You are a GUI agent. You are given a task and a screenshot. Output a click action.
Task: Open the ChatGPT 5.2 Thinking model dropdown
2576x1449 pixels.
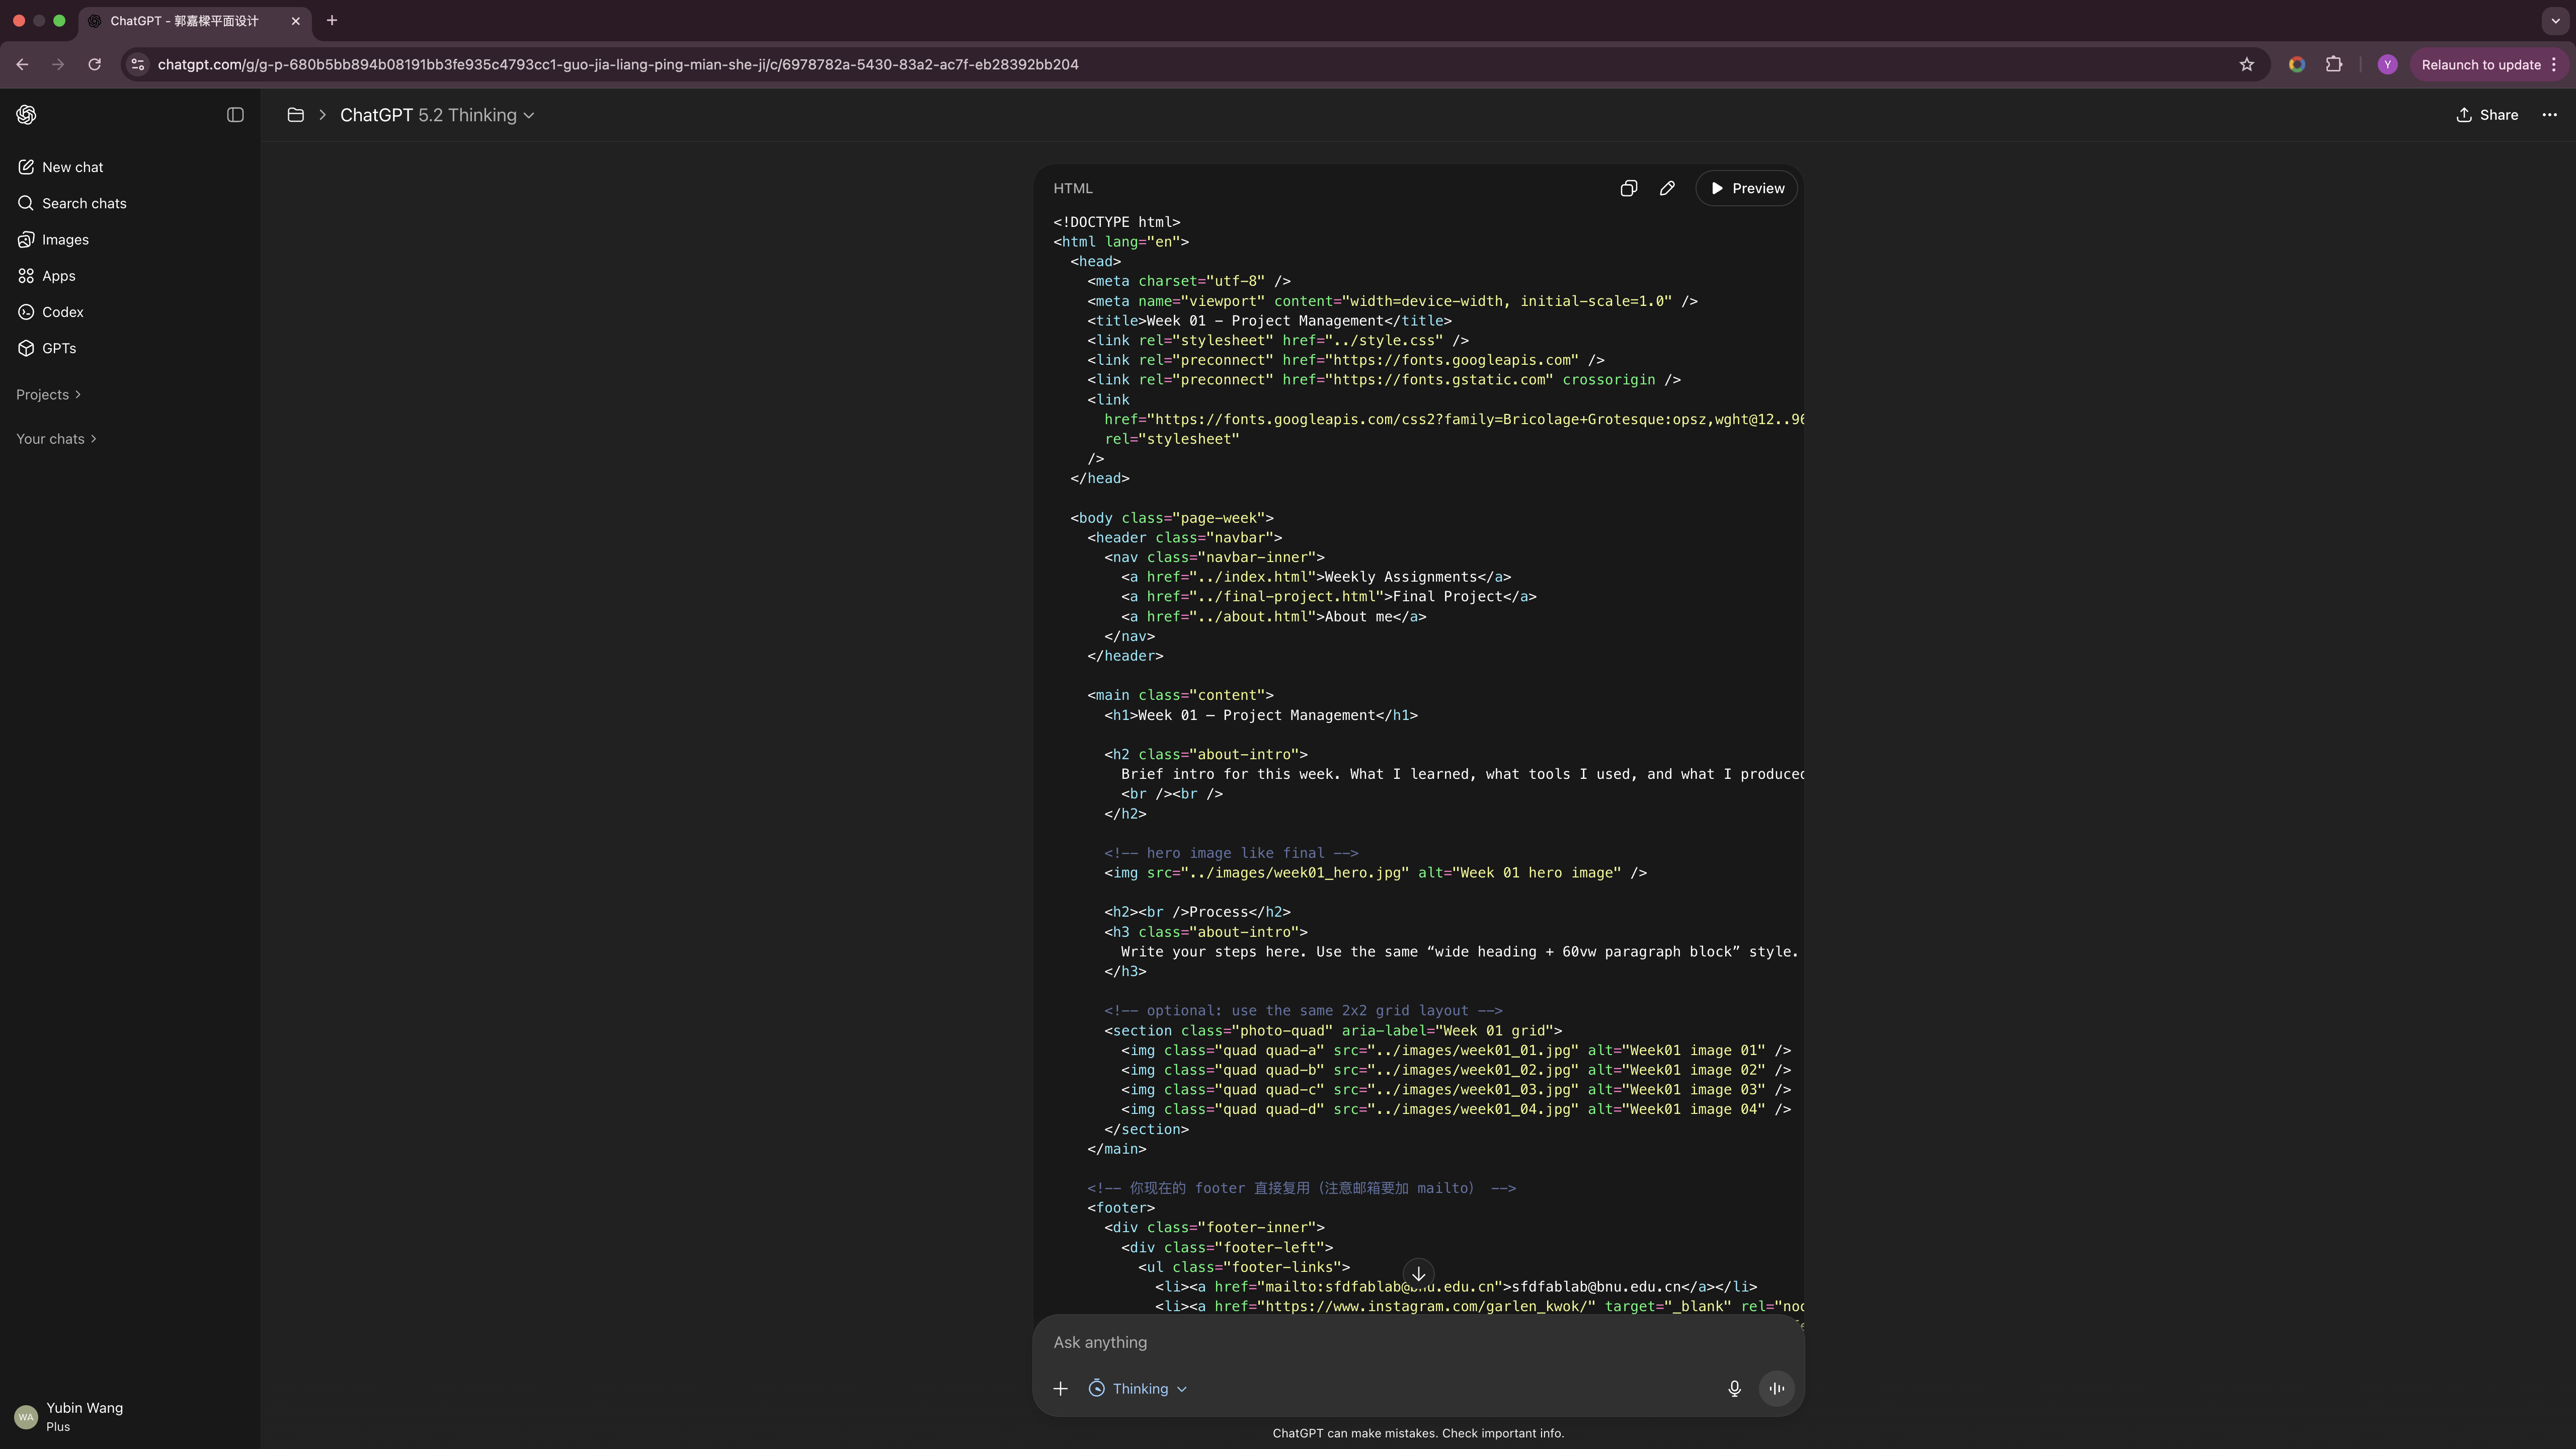(437, 115)
